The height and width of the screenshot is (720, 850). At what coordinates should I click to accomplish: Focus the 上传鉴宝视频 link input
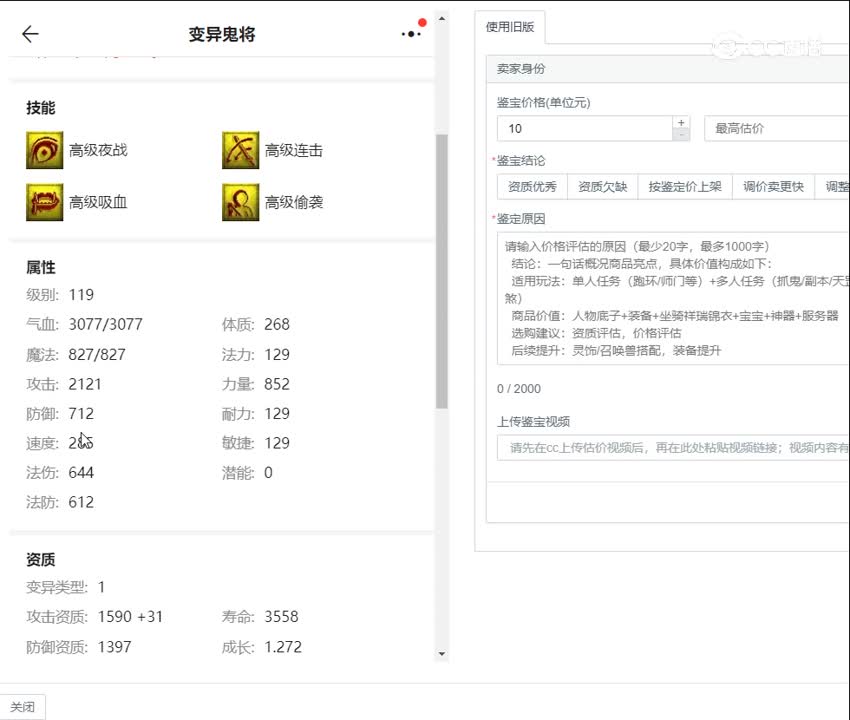click(673, 447)
